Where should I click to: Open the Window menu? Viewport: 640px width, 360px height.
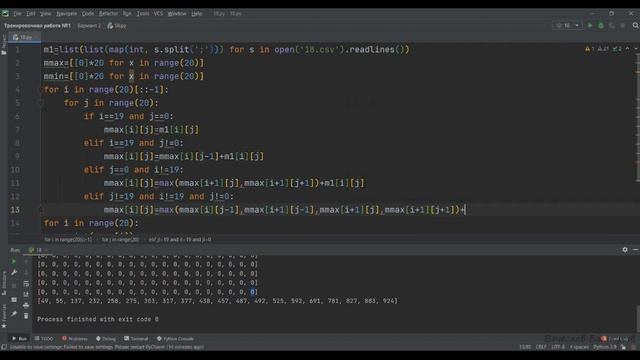(177, 13)
